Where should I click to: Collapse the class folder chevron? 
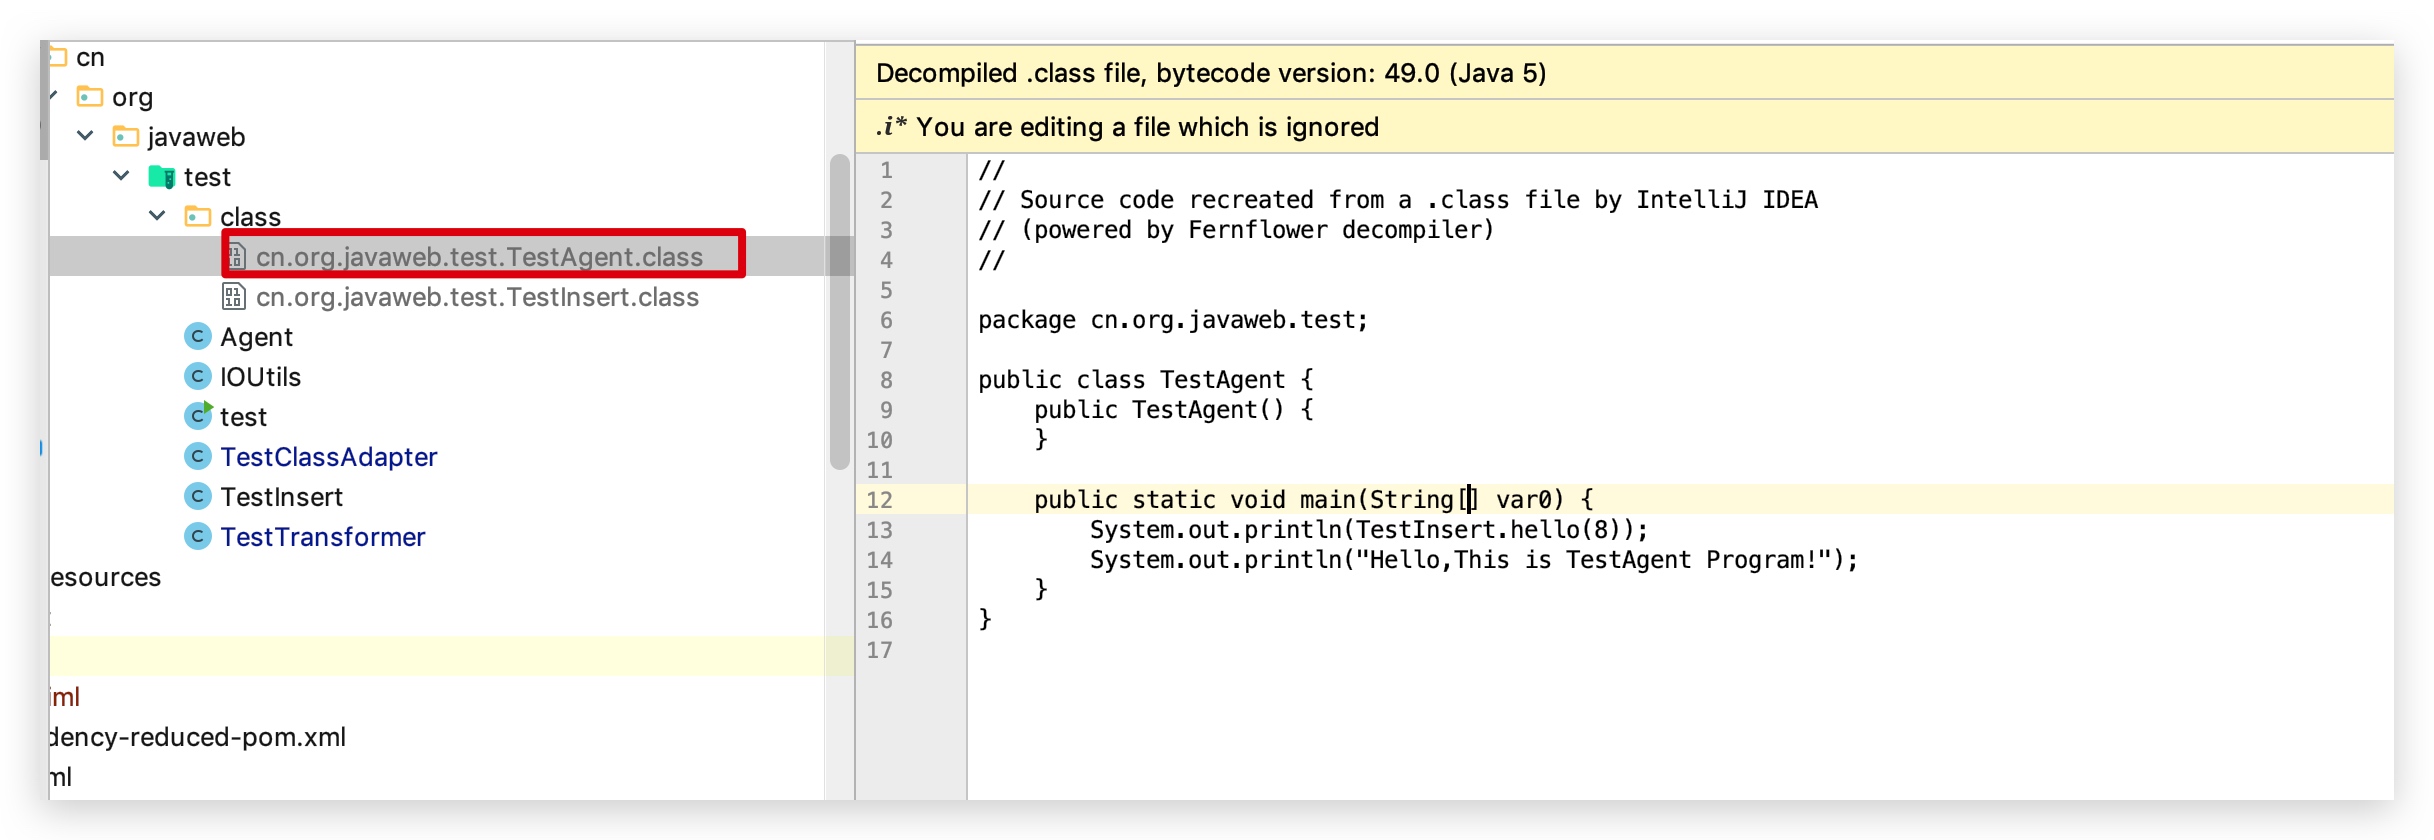tap(158, 216)
